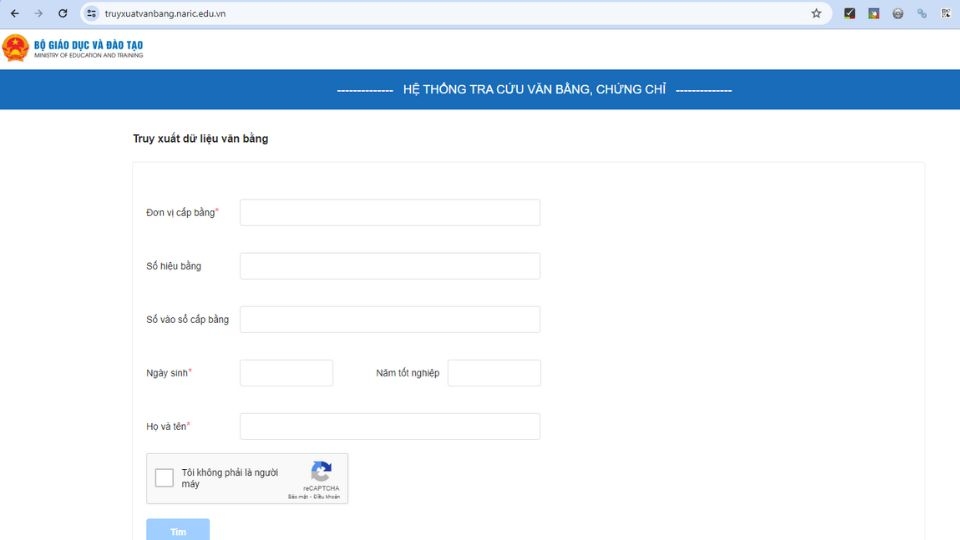This screenshot has height=540, width=960.
Task: Focus the Ngày sinh input field
Action: point(287,373)
